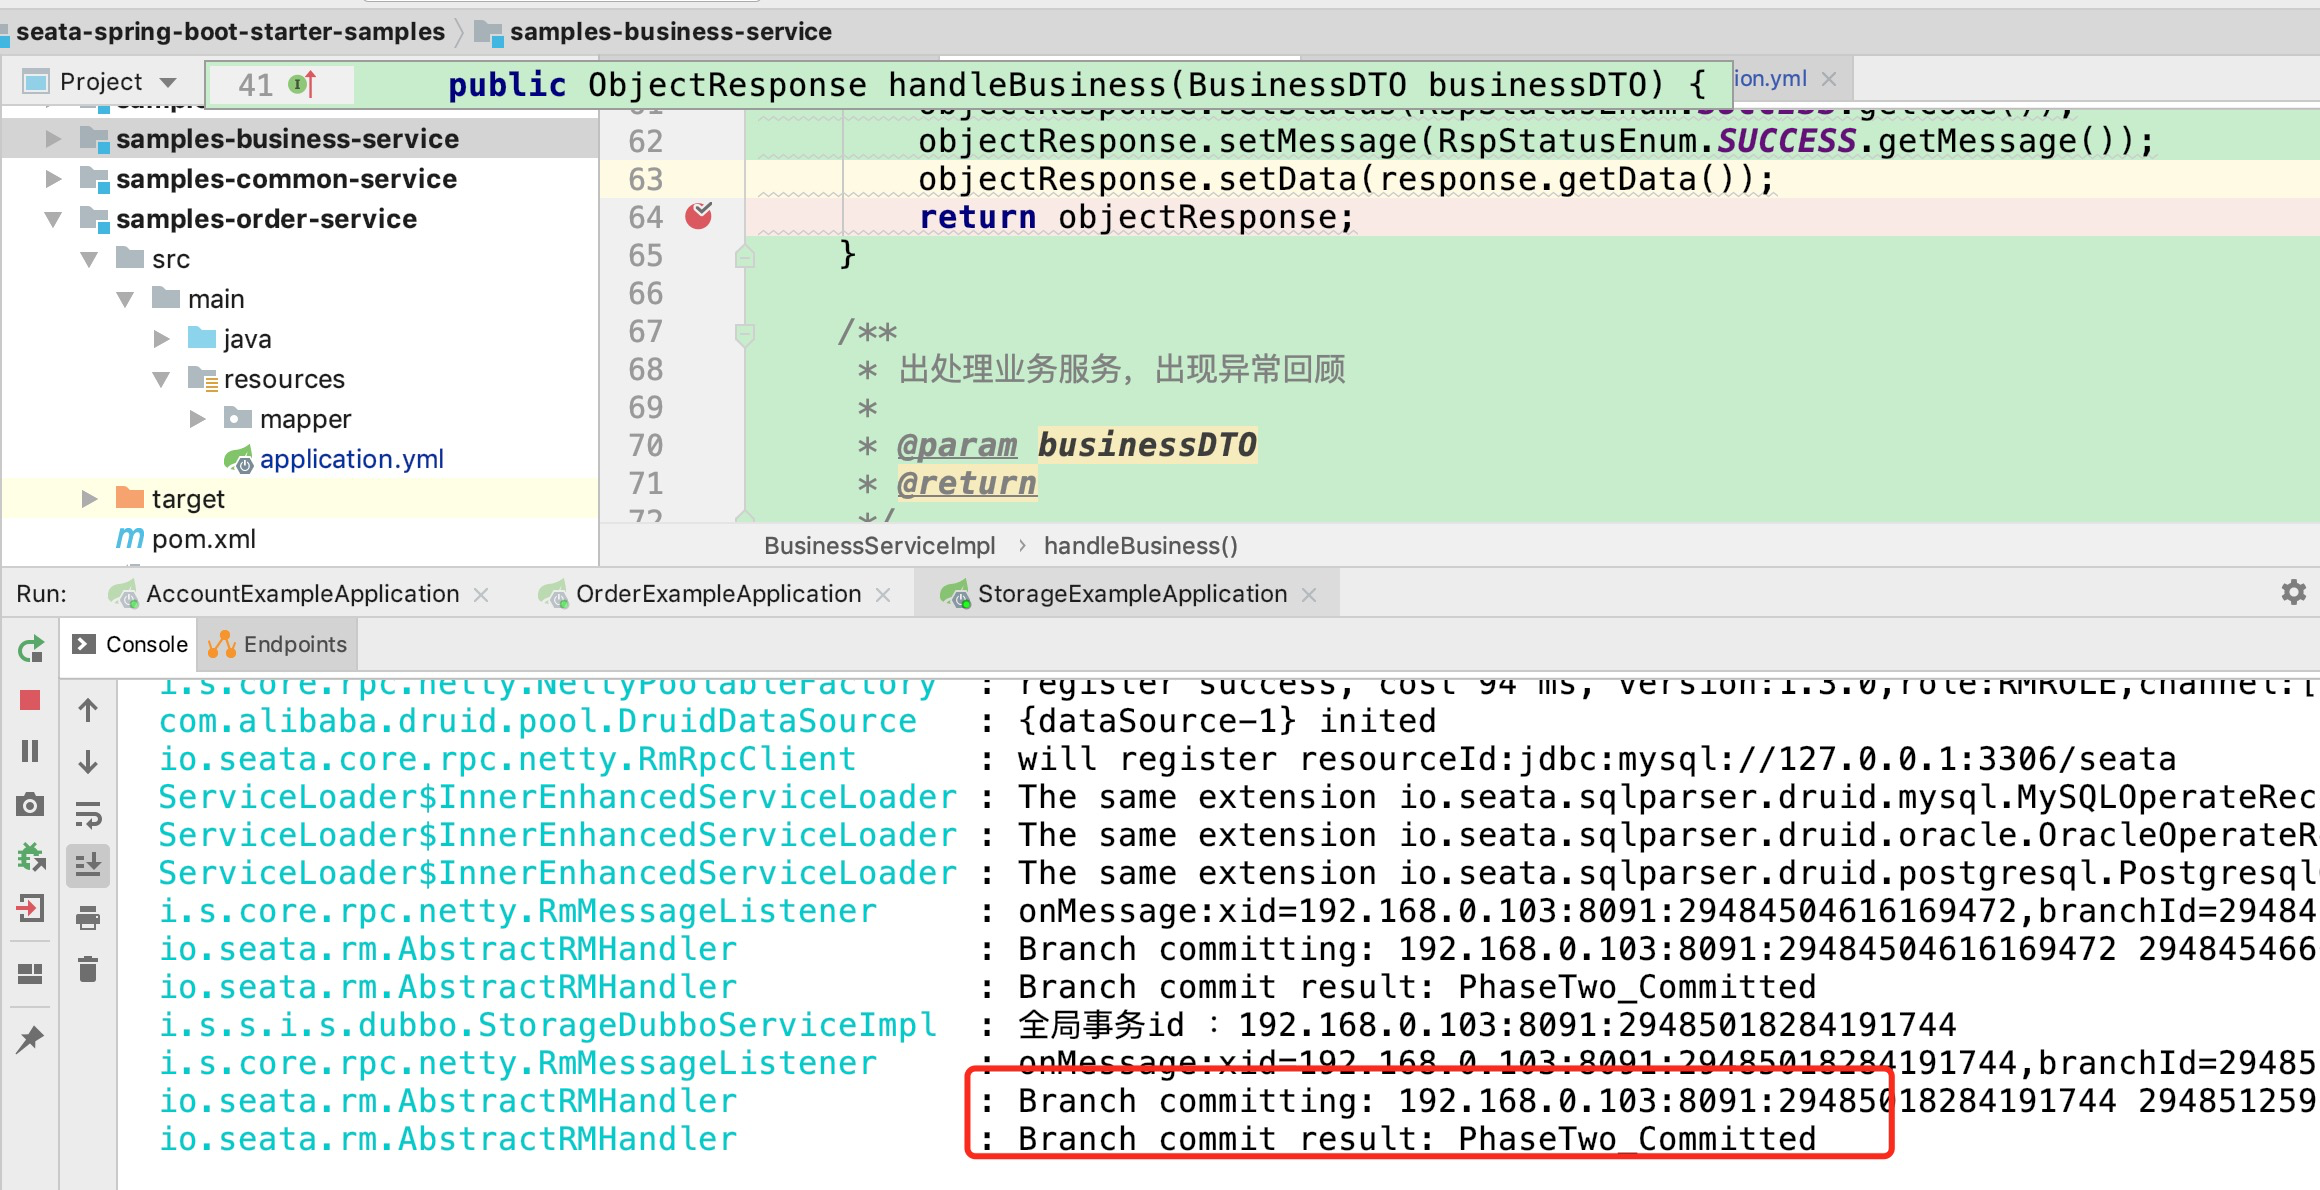Click the Exit process icon
The height and width of the screenshot is (1190, 2320).
coord(30,909)
